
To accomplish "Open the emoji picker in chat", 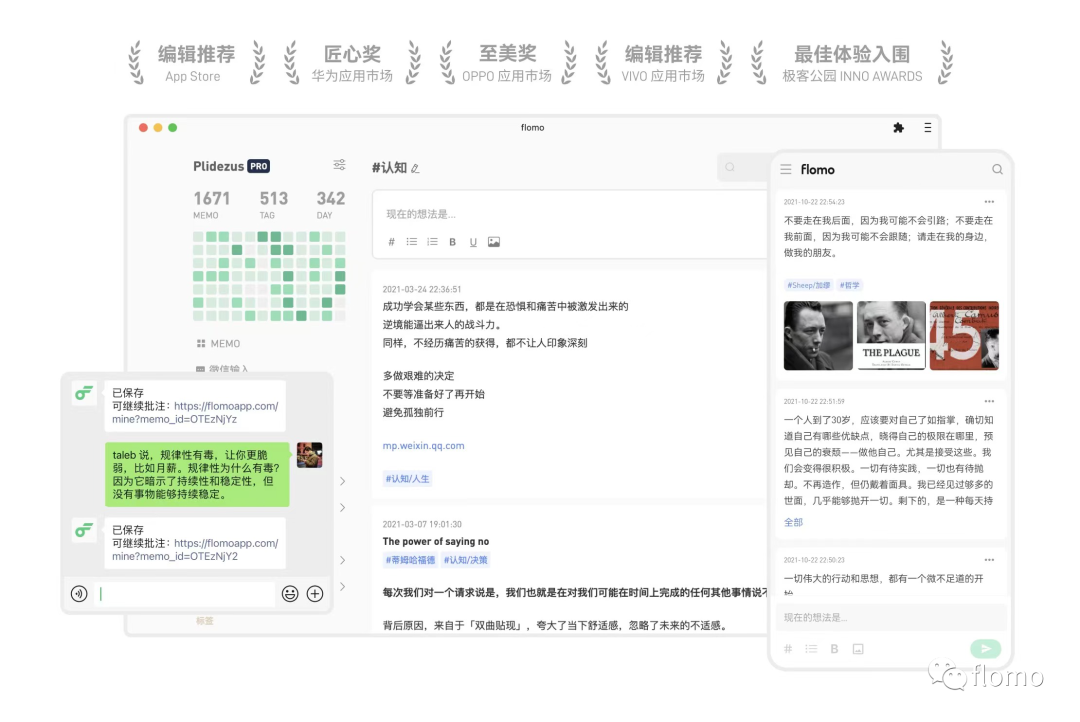I will click(290, 593).
